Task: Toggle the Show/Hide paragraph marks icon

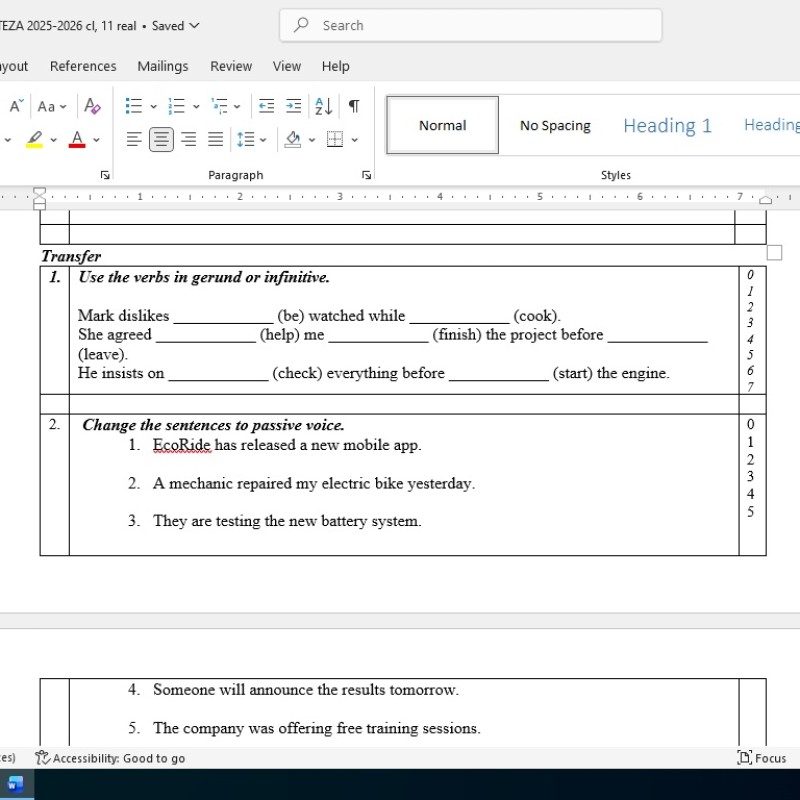Action: [352, 106]
